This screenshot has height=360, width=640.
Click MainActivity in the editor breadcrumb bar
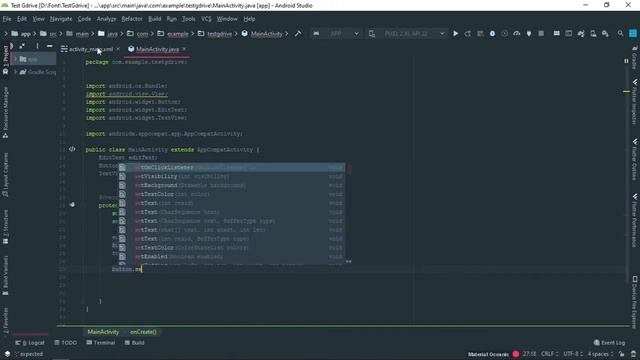click(x=103, y=332)
